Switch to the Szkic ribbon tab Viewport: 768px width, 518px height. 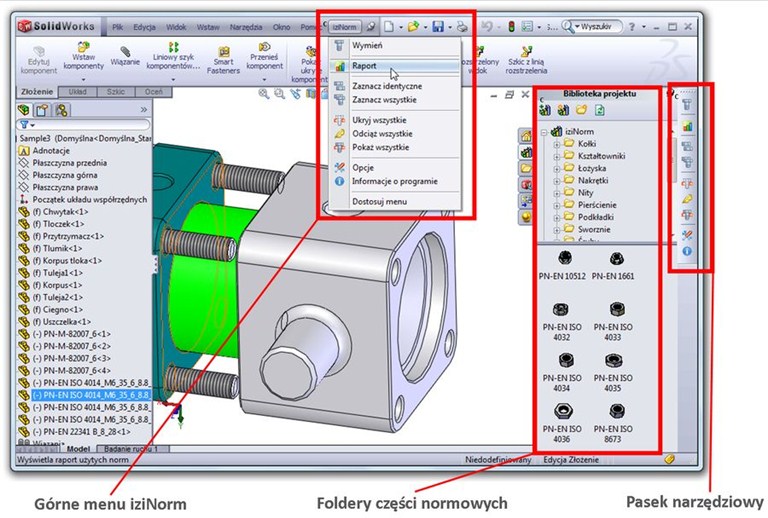(116, 92)
